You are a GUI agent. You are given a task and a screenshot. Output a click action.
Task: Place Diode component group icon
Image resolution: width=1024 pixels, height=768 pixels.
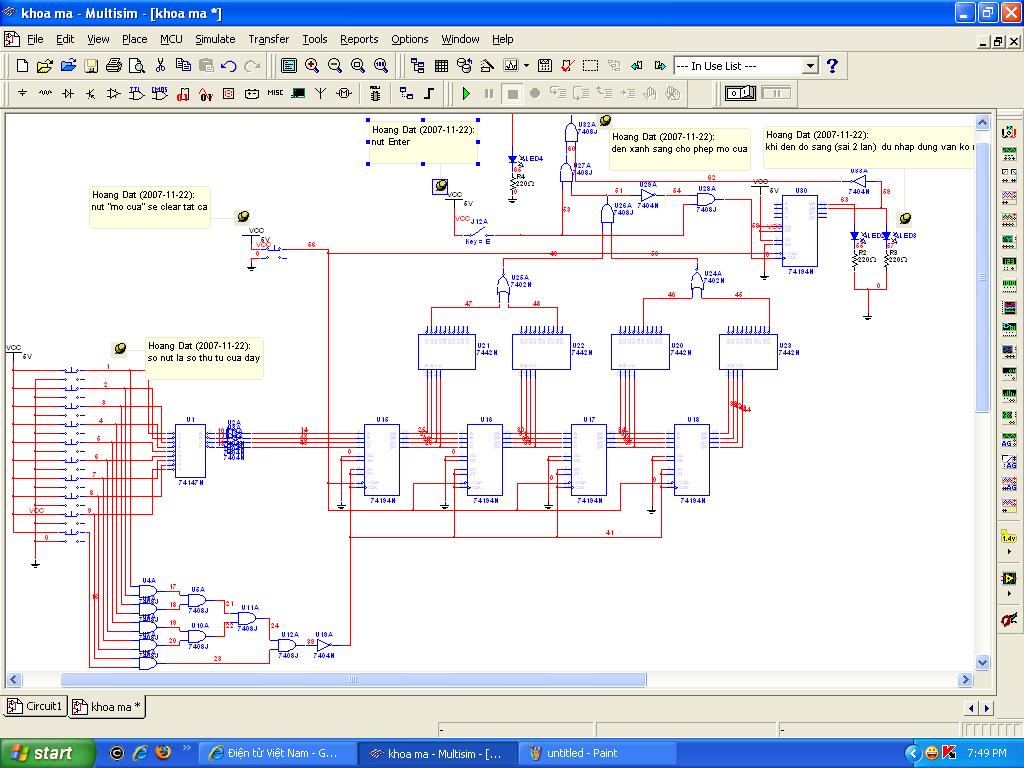coord(68,93)
